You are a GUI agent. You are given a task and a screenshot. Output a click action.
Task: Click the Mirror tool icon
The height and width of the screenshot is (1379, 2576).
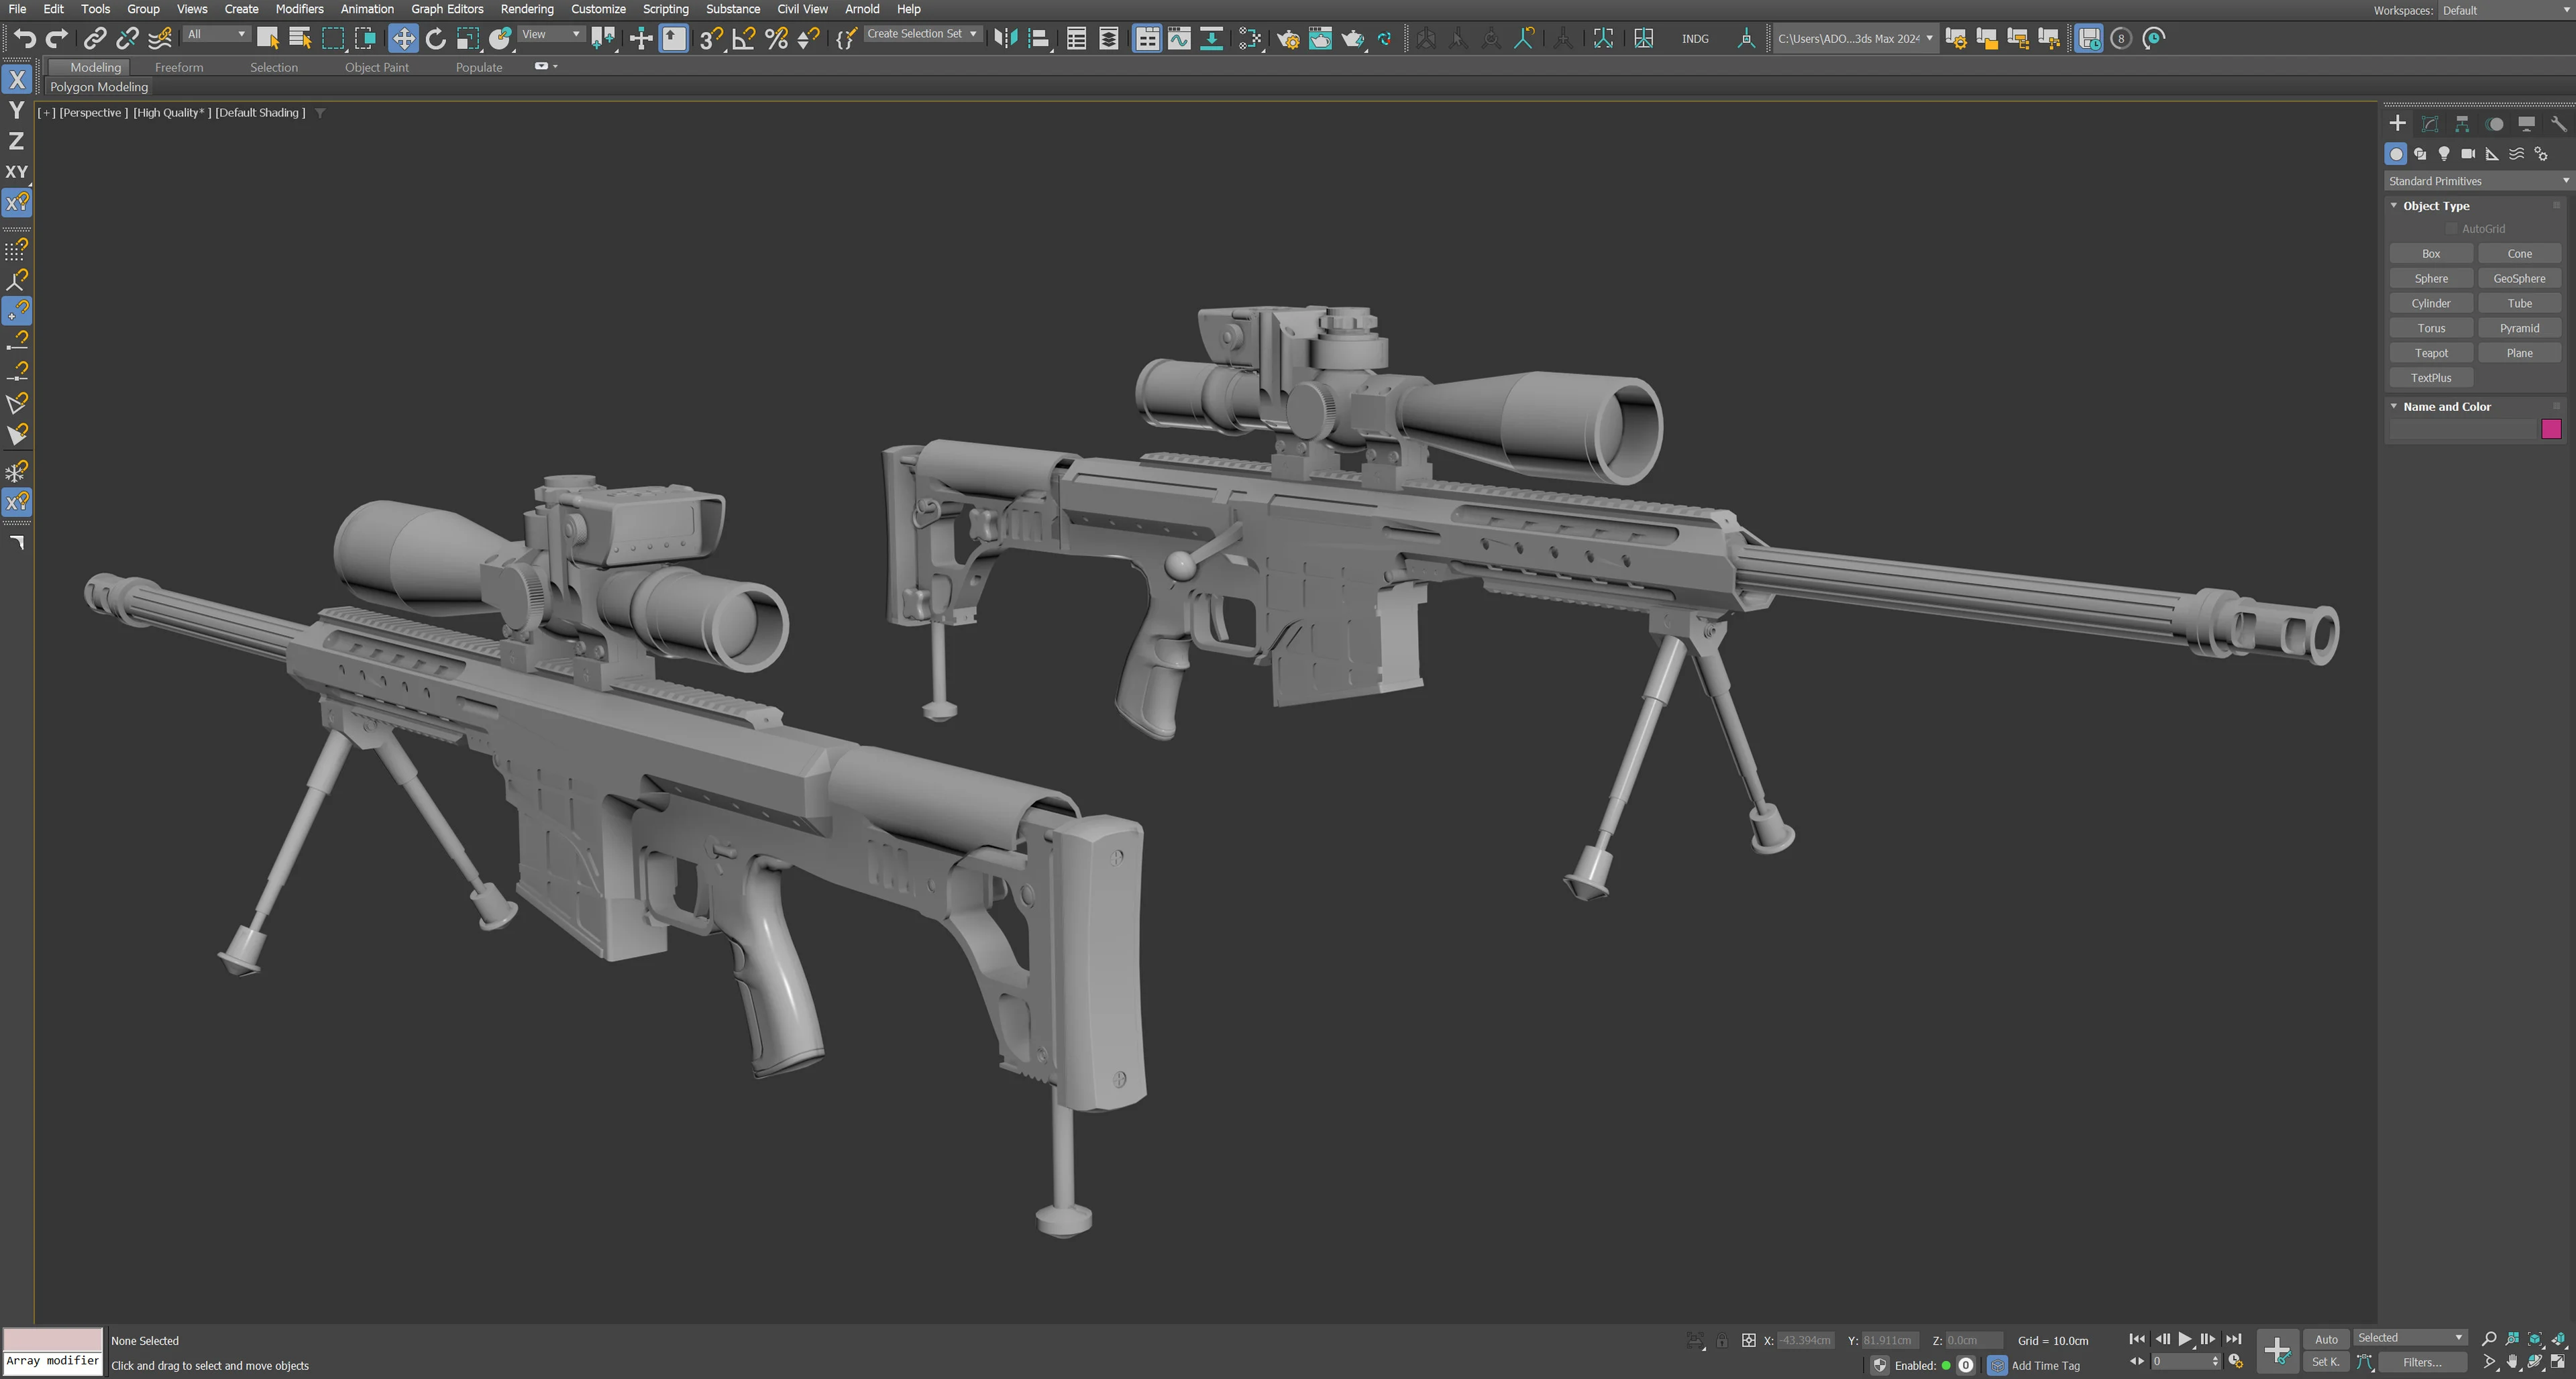(x=1005, y=38)
